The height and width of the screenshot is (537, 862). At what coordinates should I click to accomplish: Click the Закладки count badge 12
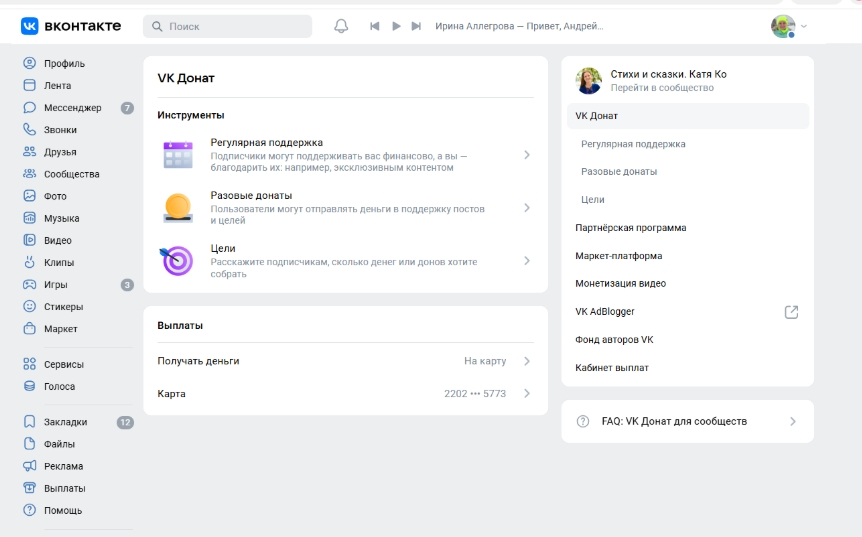click(x=125, y=422)
